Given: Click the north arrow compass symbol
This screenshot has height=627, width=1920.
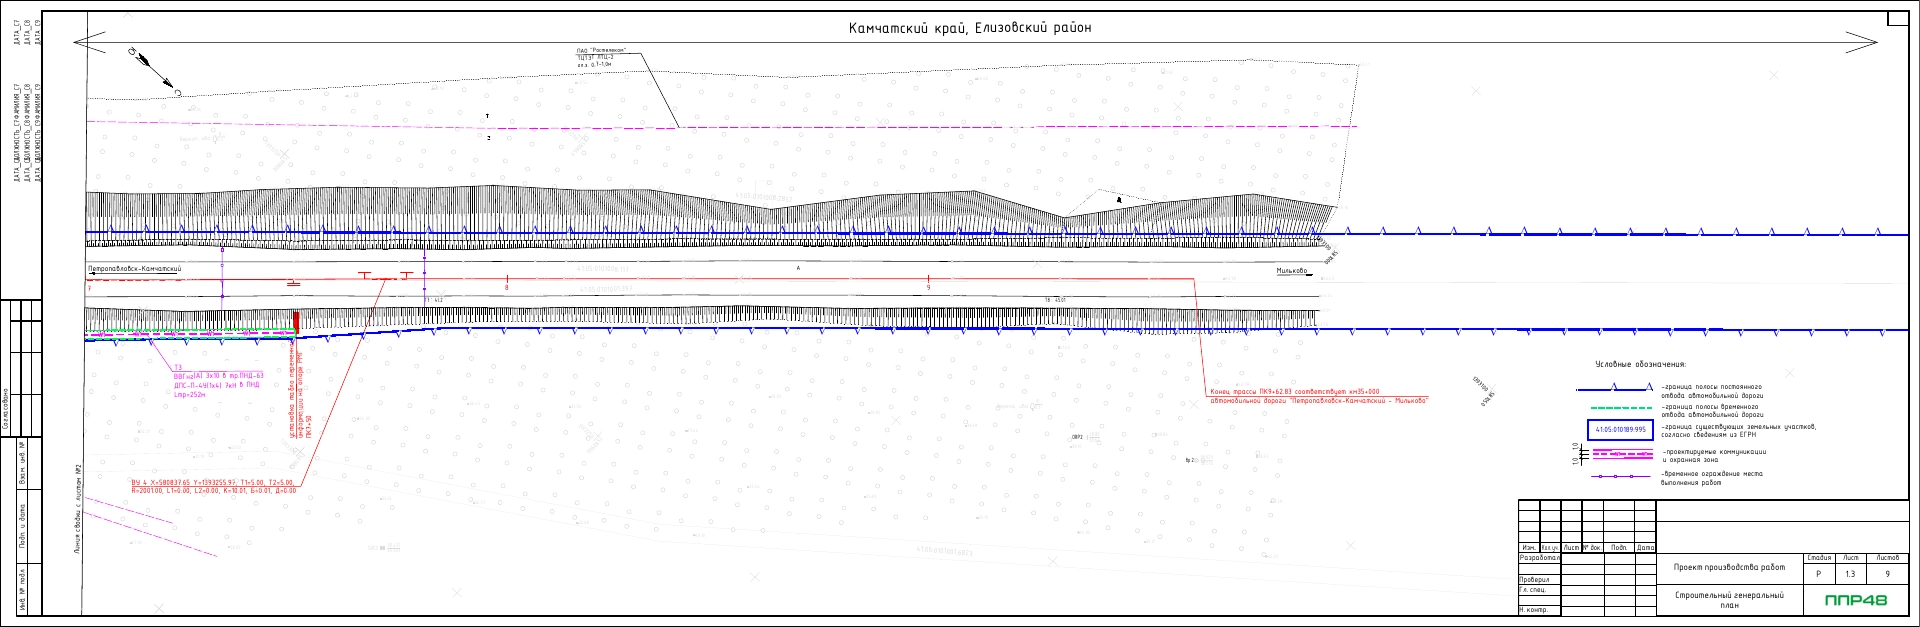Looking at the screenshot, I should click(153, 70).
